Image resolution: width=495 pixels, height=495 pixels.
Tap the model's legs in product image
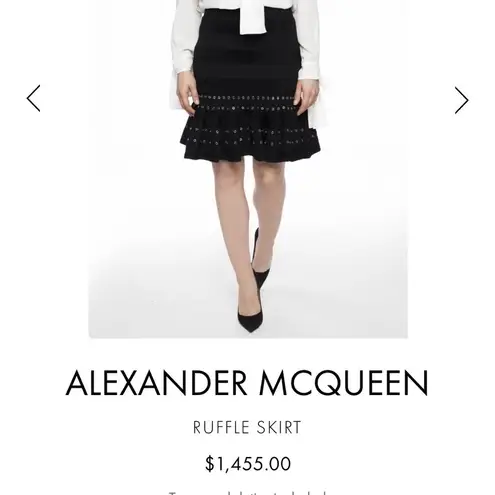pos(248,227)
